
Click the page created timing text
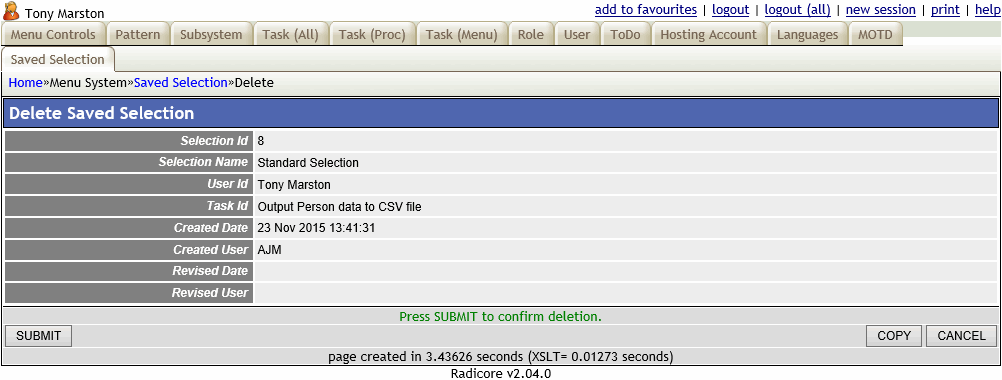tap(500, 356)
